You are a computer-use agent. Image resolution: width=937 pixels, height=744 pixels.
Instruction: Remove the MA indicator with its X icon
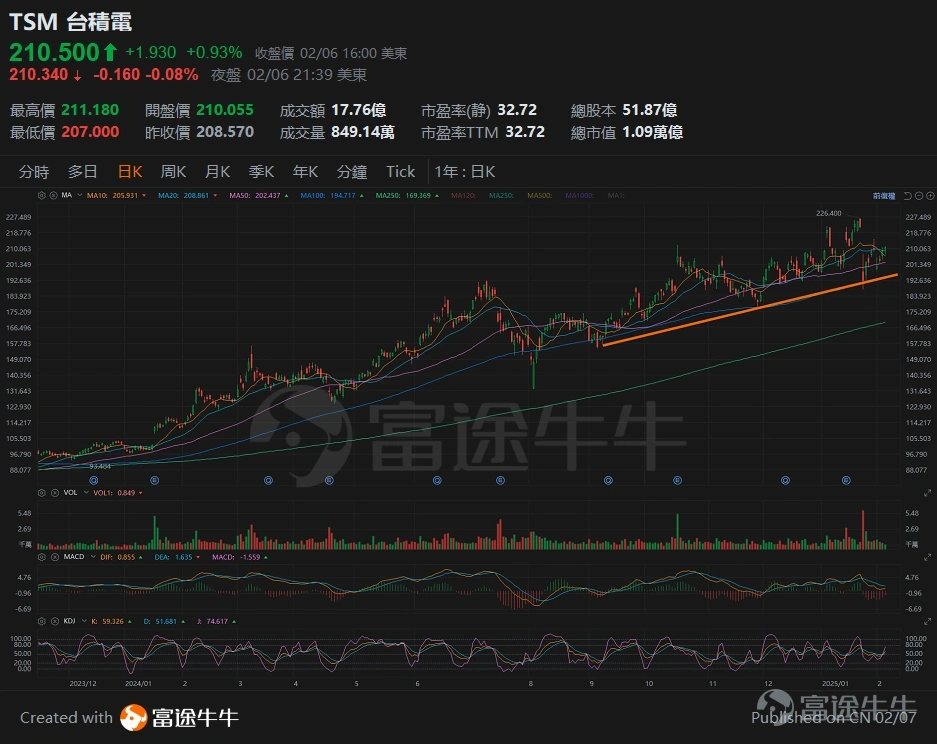(53, 195)
